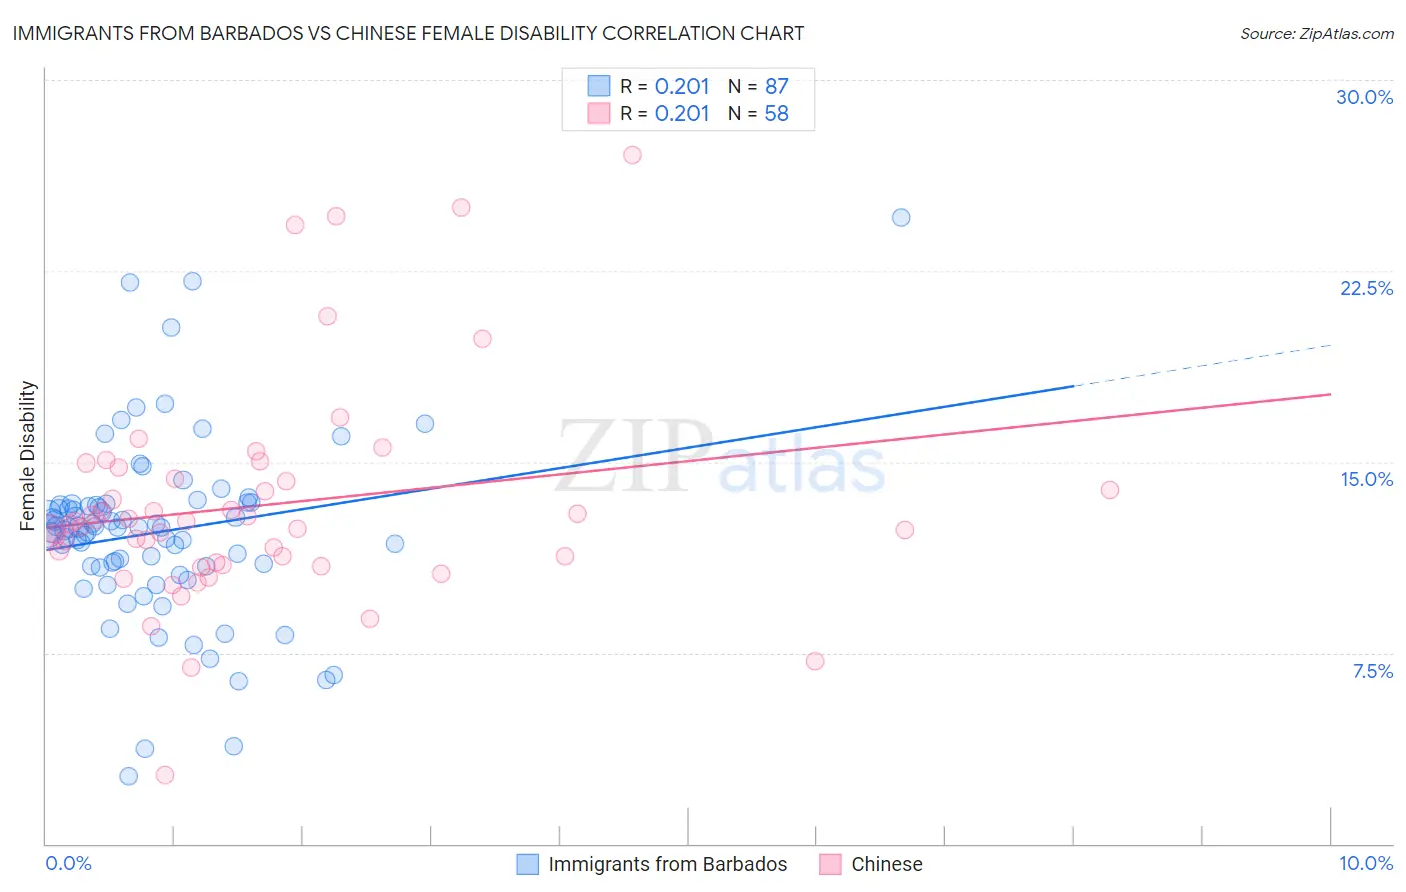Click the lowest pink data point near the bottom left
This screenshot has height=892, width=1406.
coord(165,775)
